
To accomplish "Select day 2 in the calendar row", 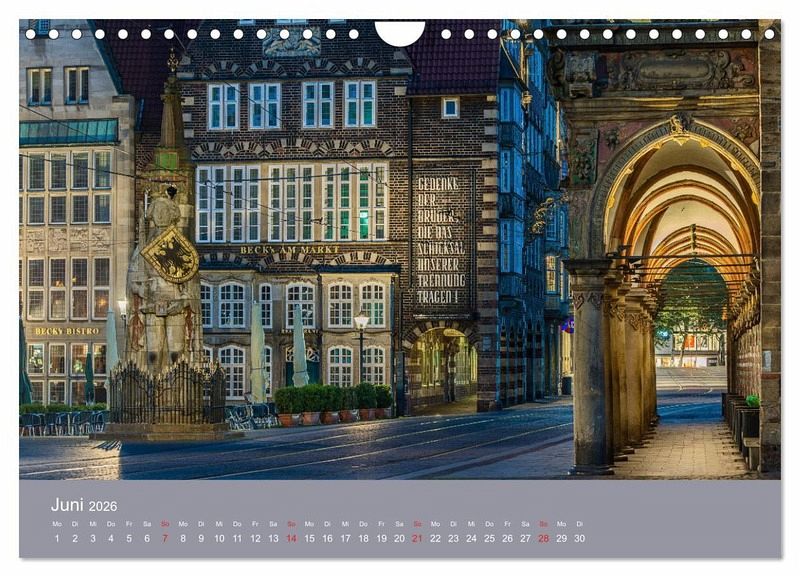I will (x=75, y=538).
